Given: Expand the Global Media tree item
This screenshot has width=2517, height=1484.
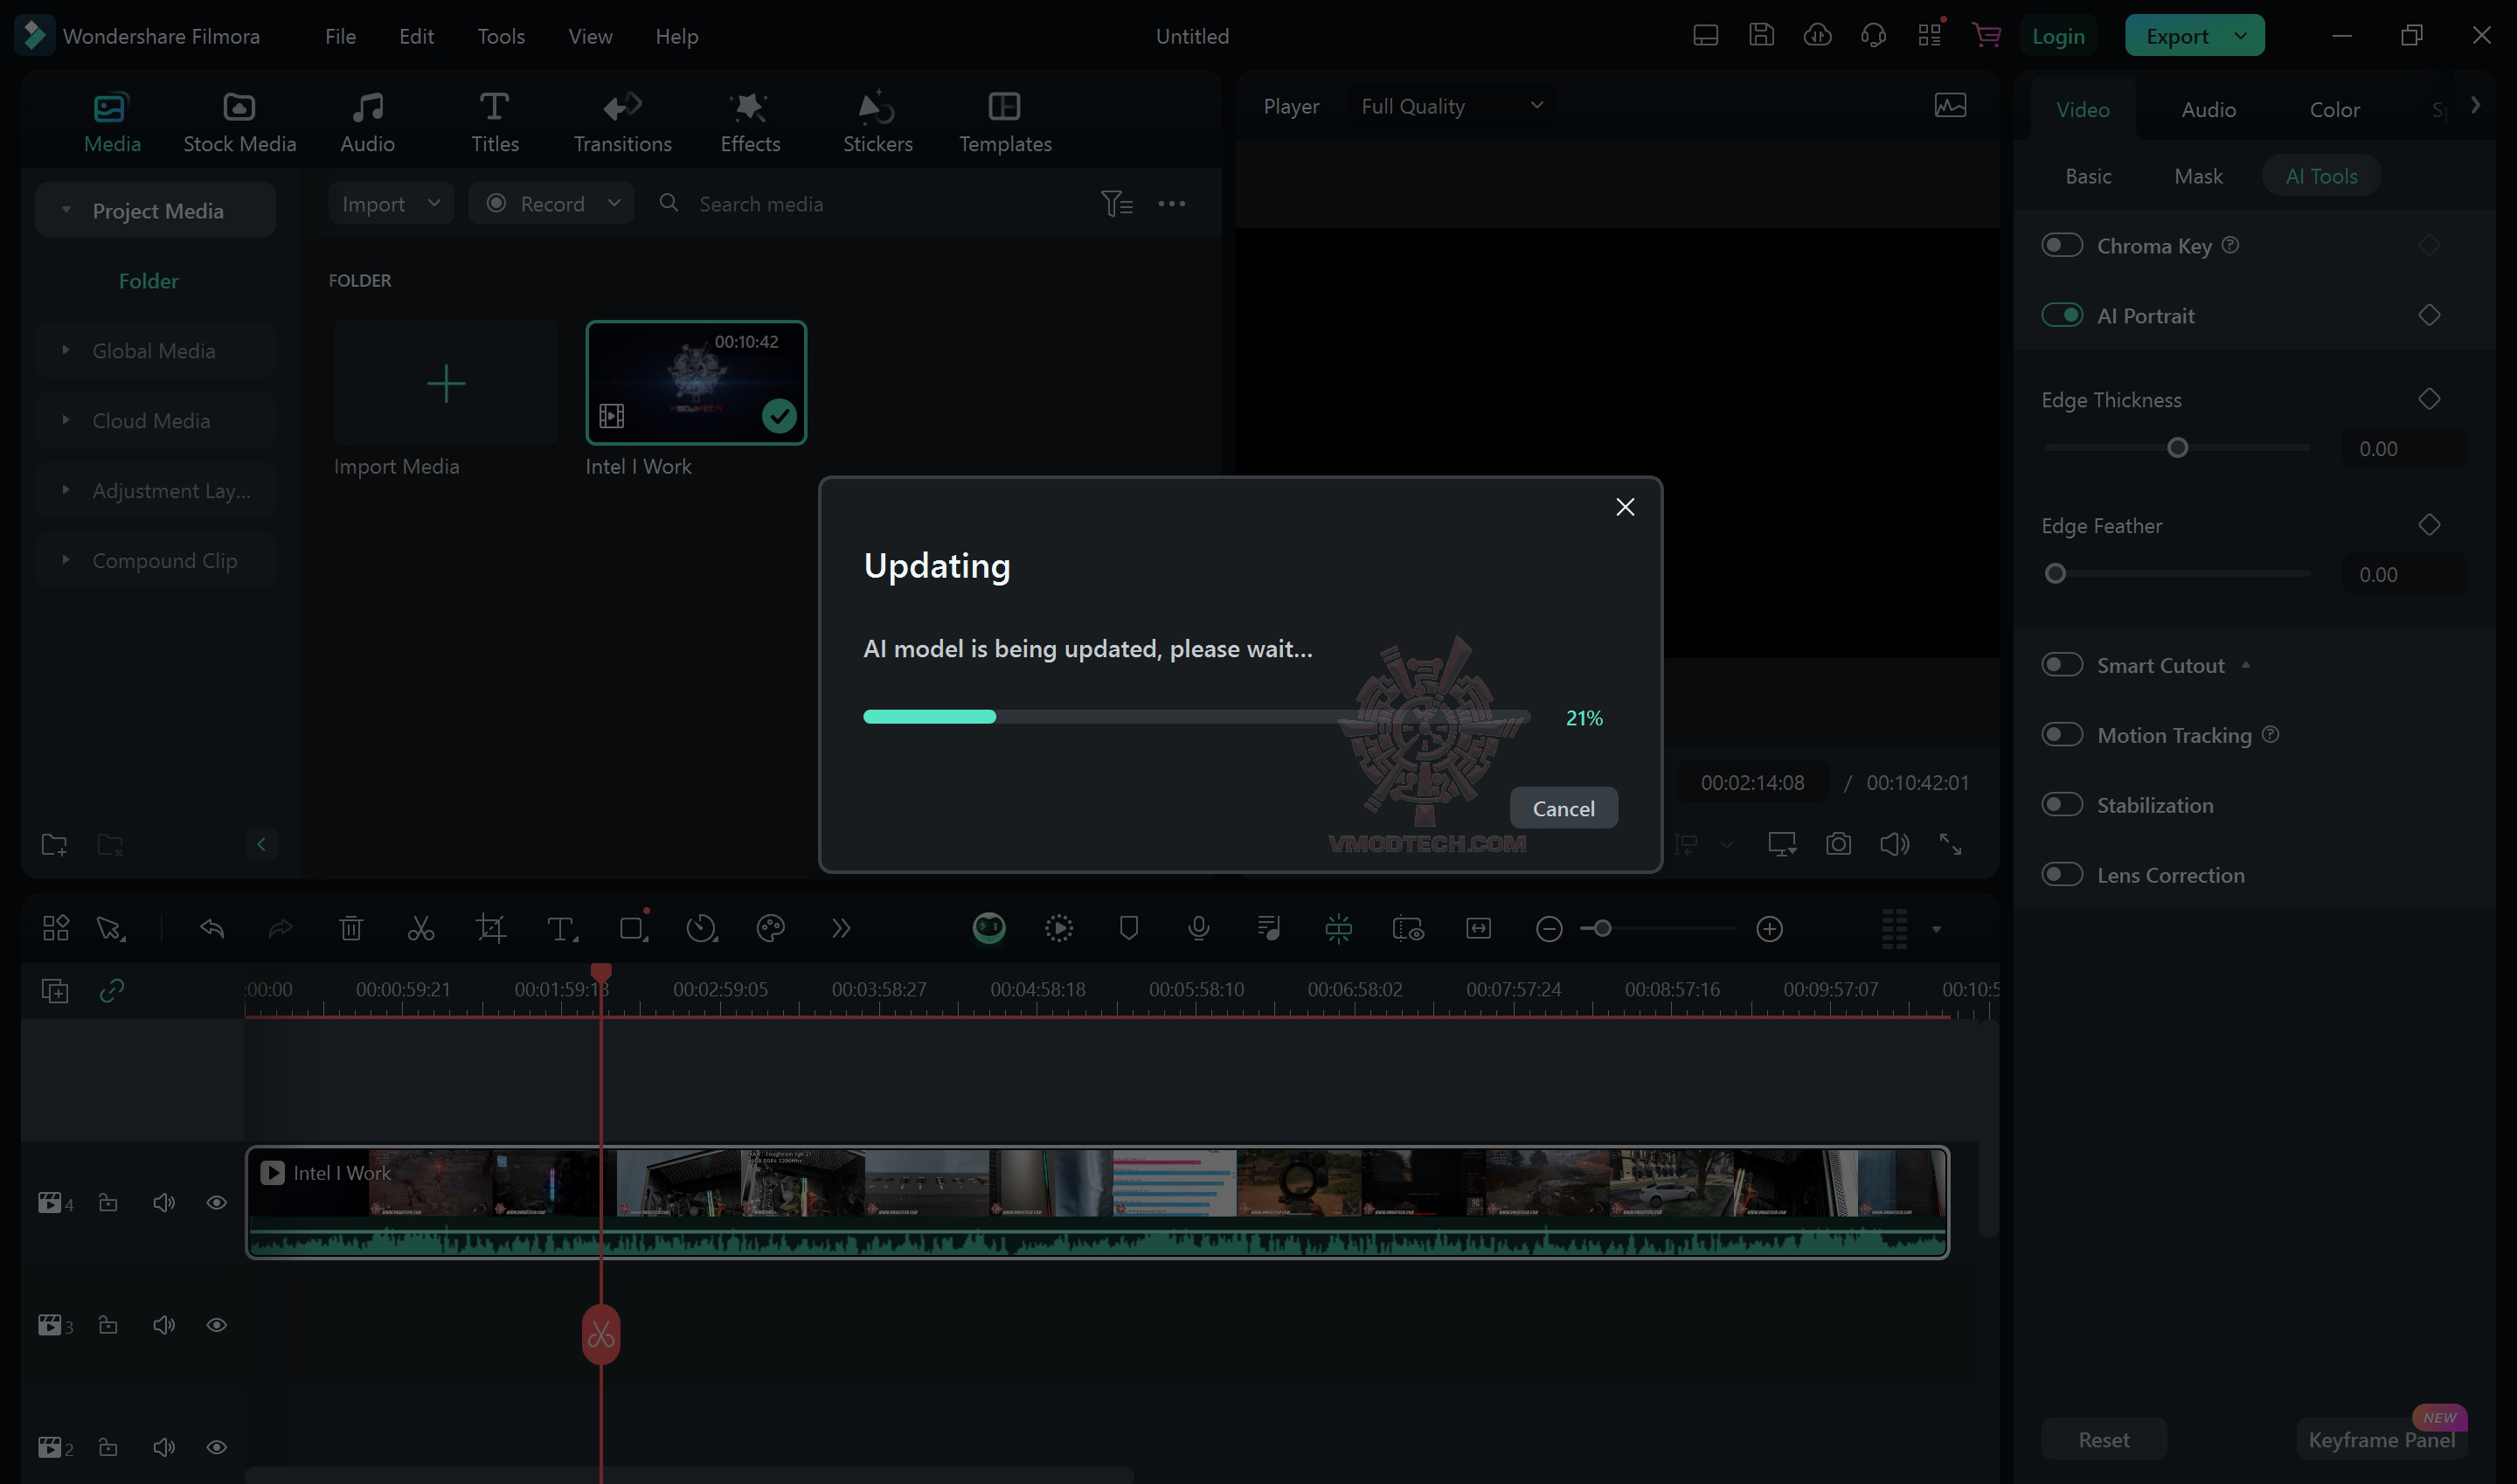Looking at the screenshot, I should pos(66,351).
